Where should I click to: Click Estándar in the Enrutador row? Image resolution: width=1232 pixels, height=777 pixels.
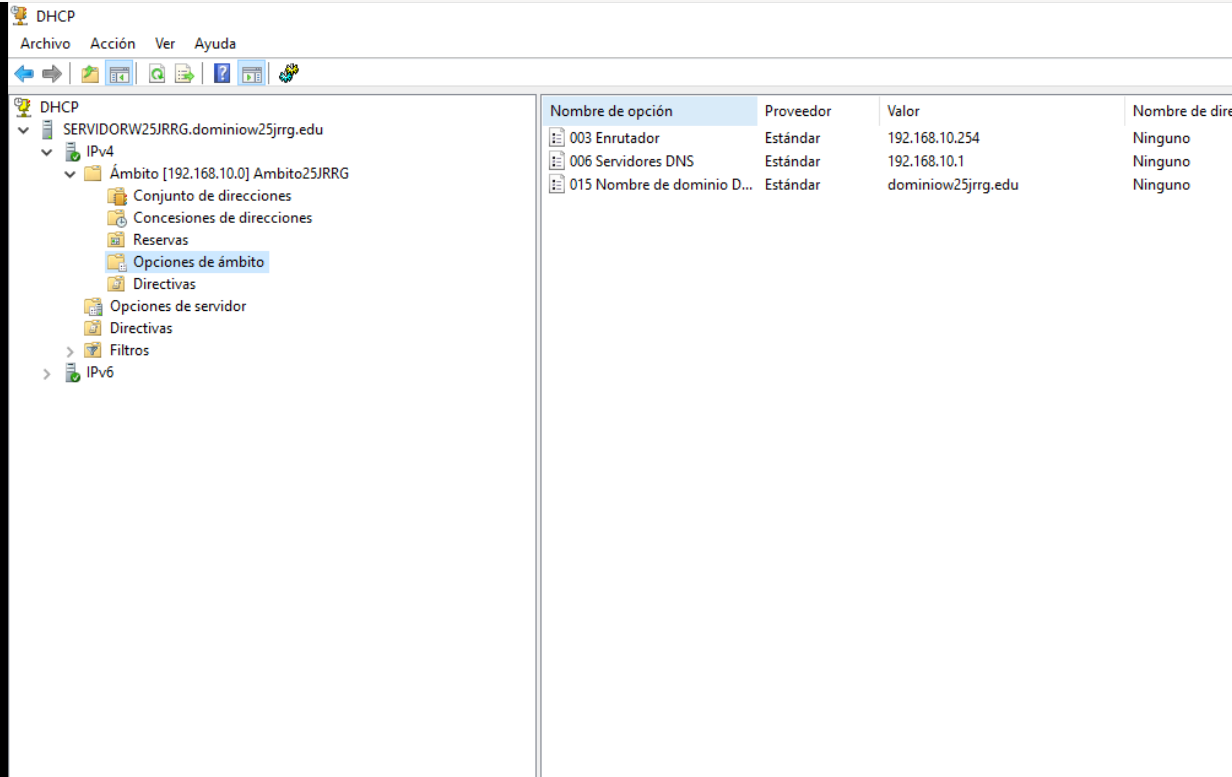[792, 138]
